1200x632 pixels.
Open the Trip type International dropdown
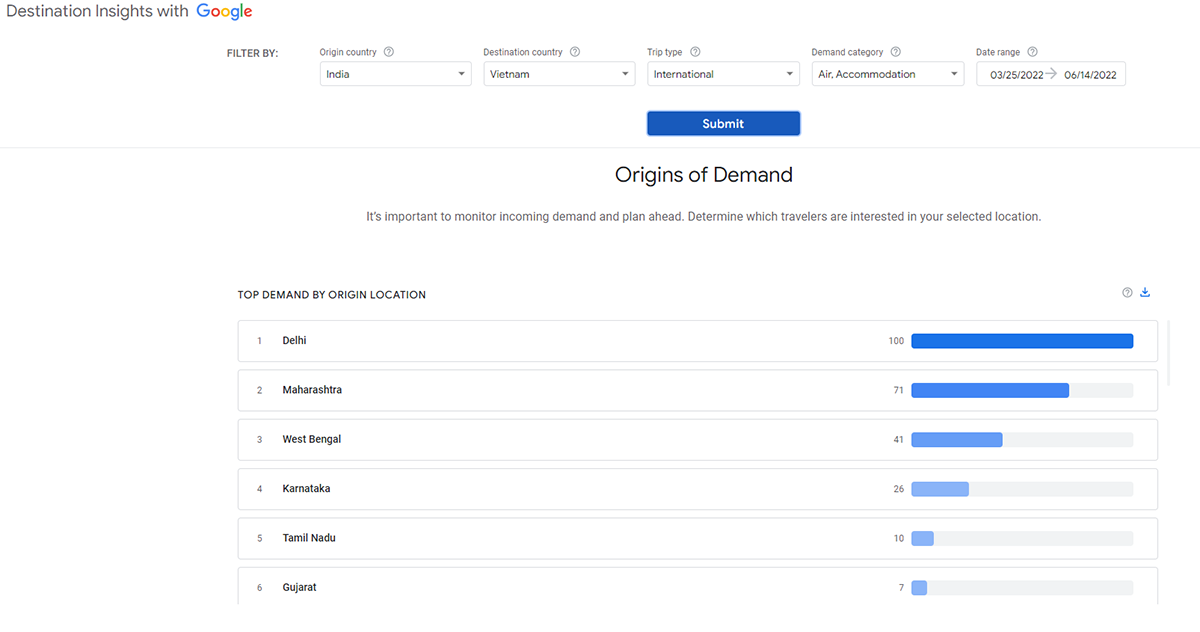click(723, 74)
